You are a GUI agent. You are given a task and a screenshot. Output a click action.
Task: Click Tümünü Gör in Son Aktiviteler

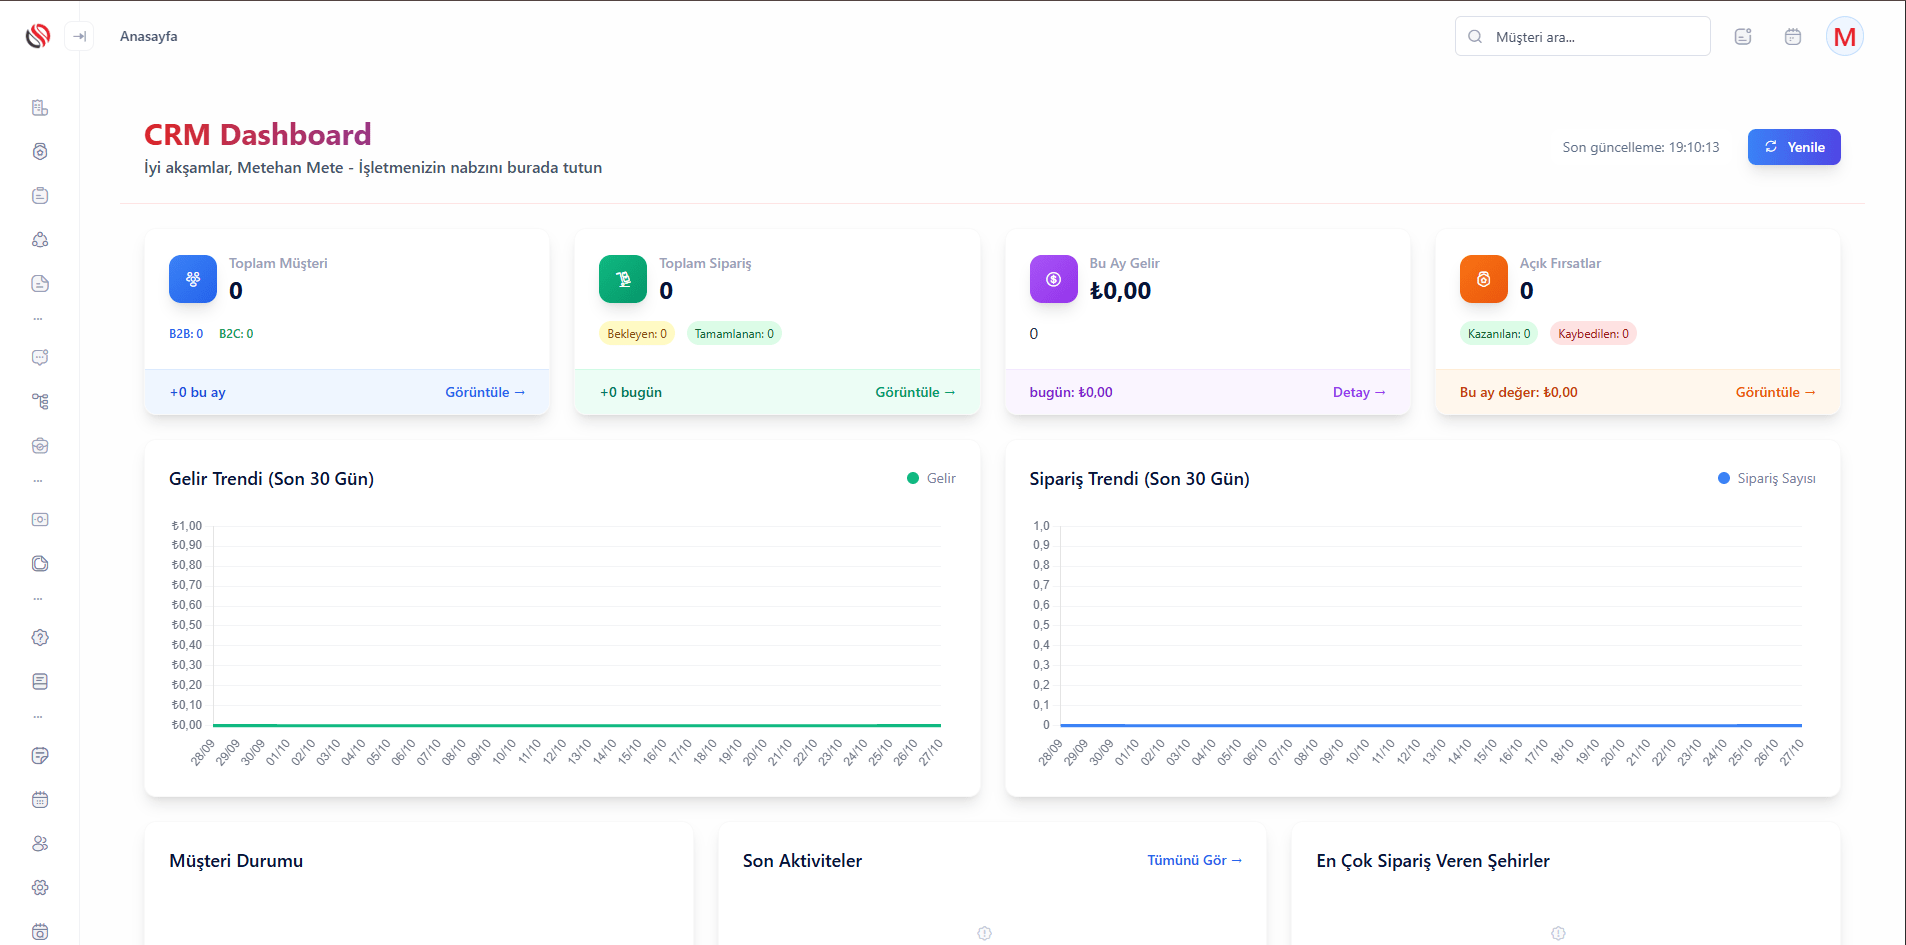(x=1194, y=860)
